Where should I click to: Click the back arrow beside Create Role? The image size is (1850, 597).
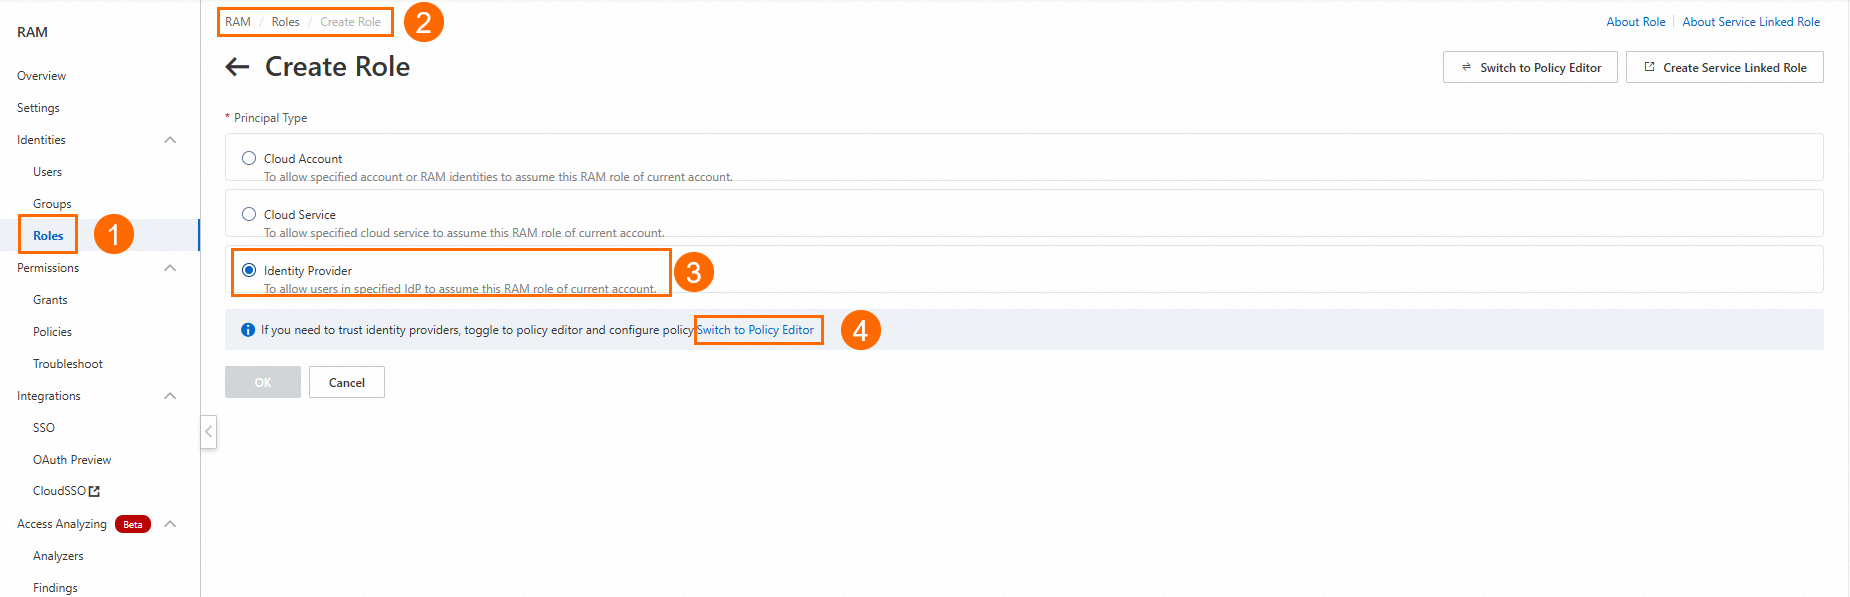coord(237,67)
